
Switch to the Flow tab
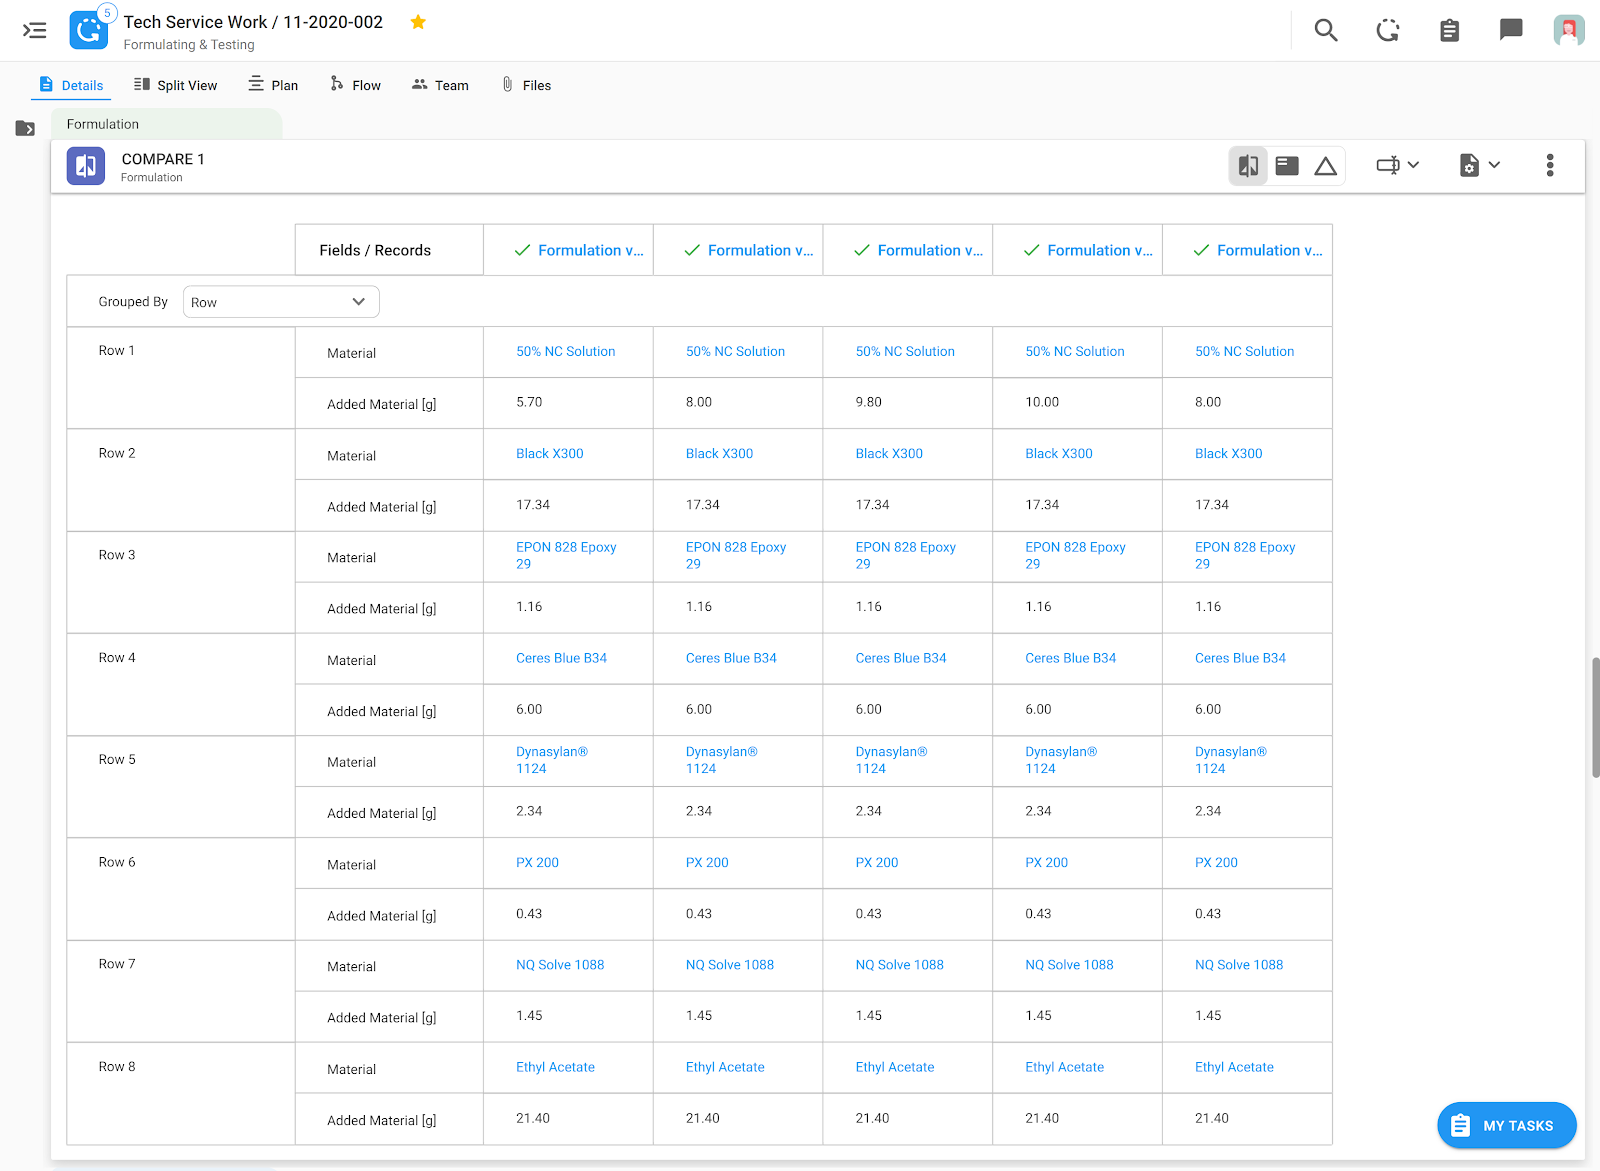(x=355, y=85)
